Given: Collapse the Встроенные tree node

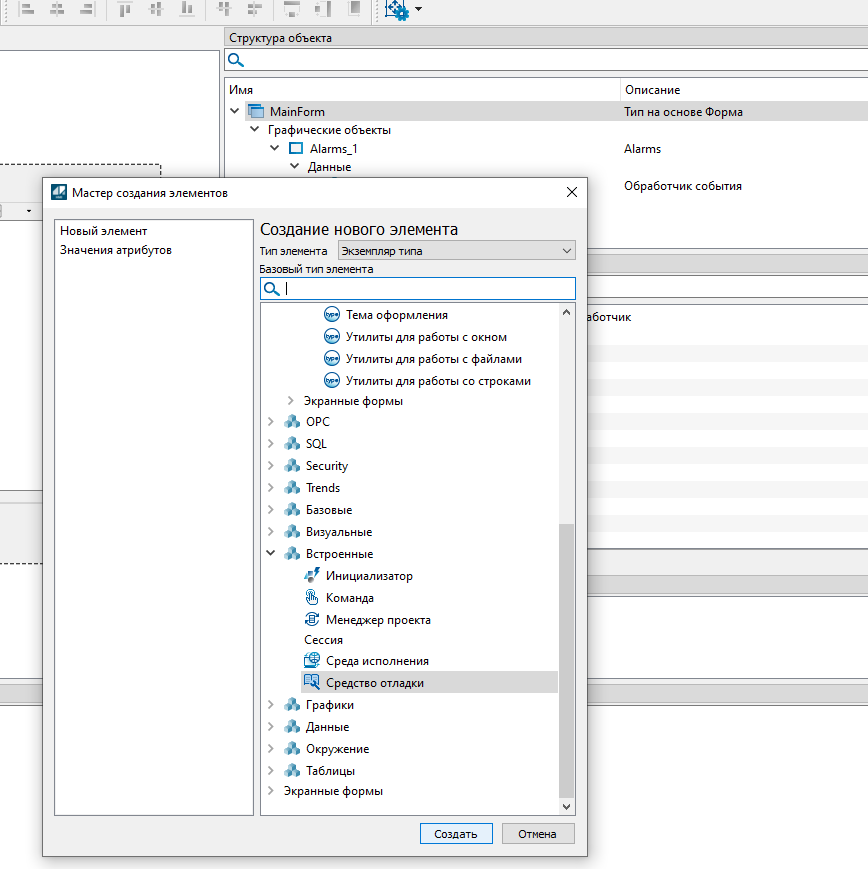Looking at the screenshot, I should pos(271,554).
